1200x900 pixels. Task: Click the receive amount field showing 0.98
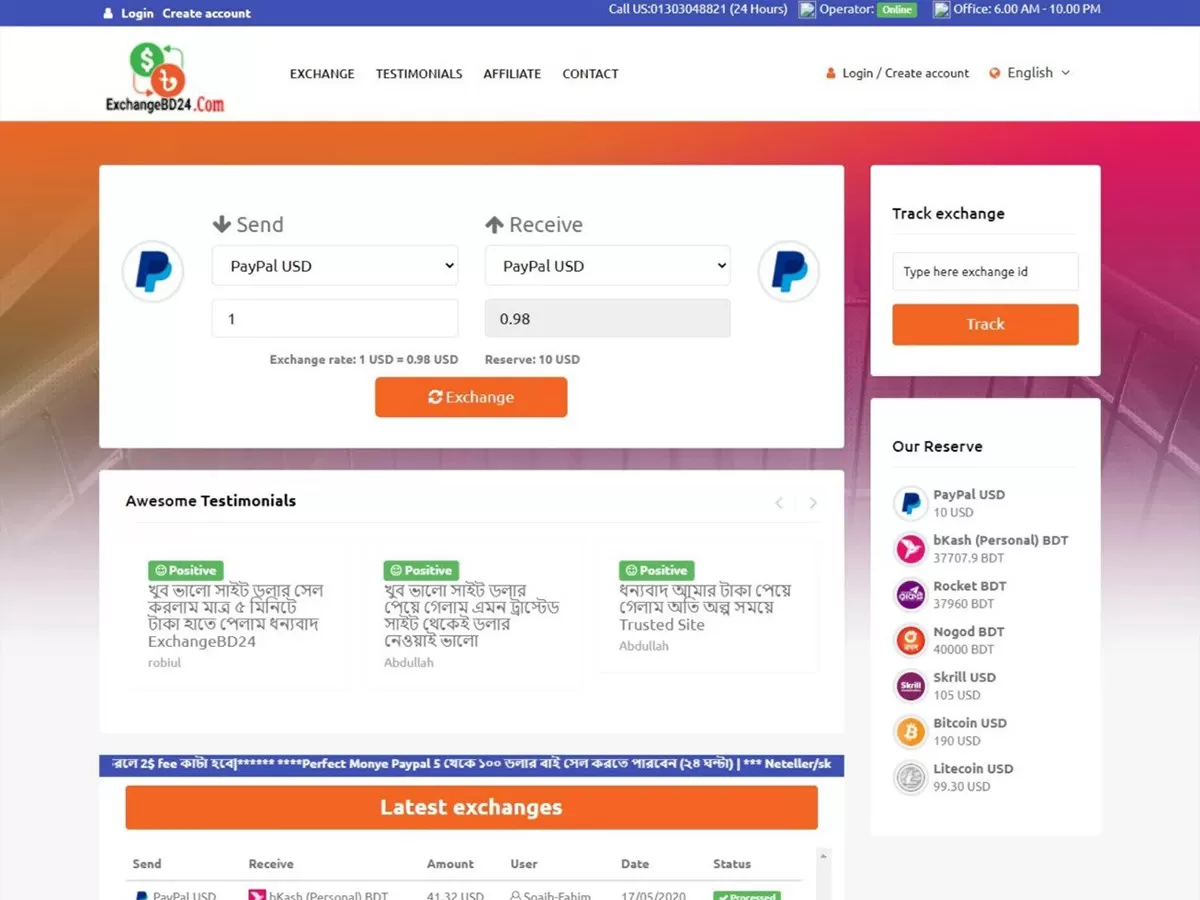pyautogui.click(x=608, y=318)
